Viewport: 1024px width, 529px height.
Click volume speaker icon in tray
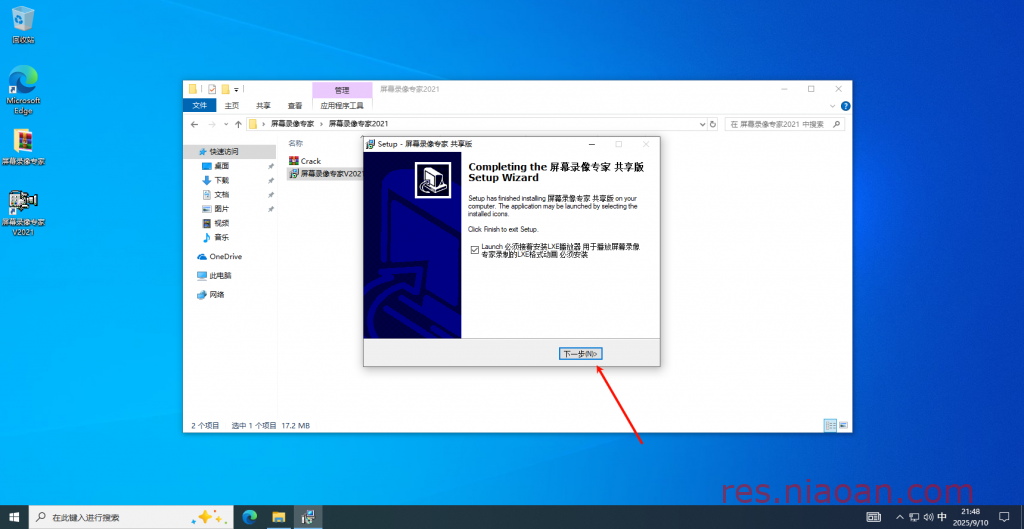tap(928, 517)
